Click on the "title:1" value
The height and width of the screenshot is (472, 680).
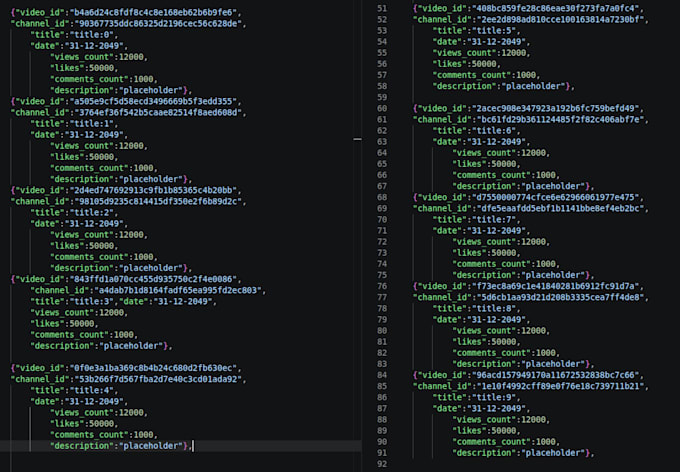[x=93, y=124]
